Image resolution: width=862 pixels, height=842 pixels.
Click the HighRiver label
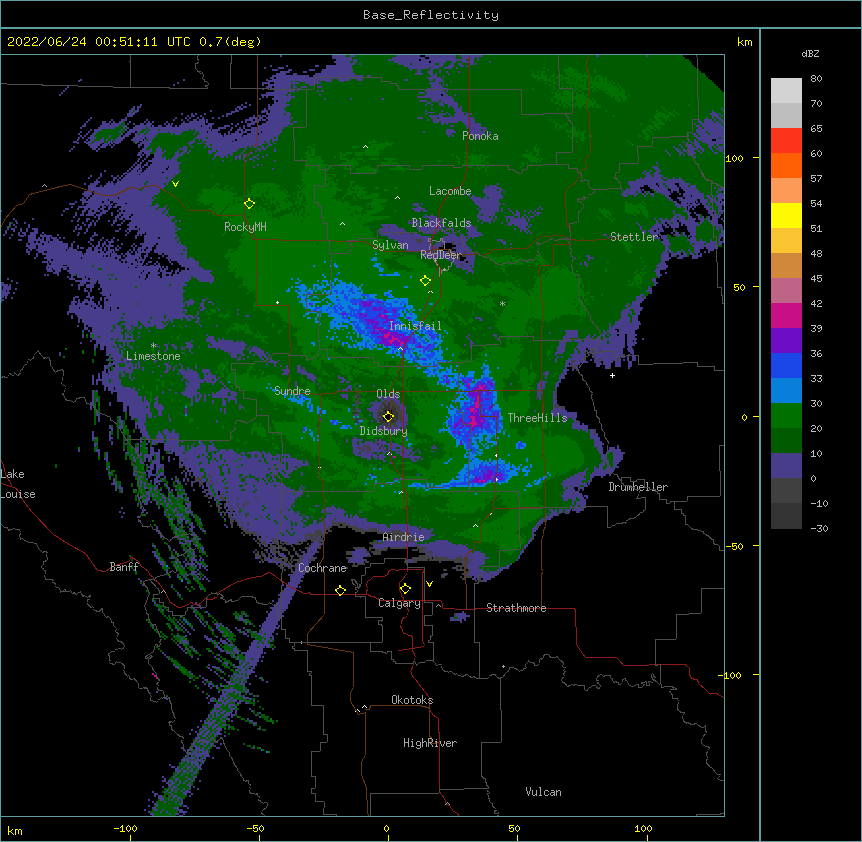tap(430, 743)
